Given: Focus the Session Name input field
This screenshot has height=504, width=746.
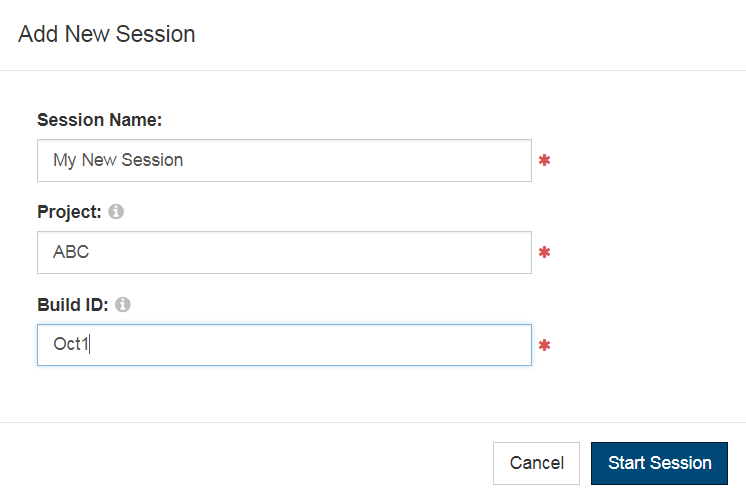Looking at the screenshot, I should tap(285, 160).
